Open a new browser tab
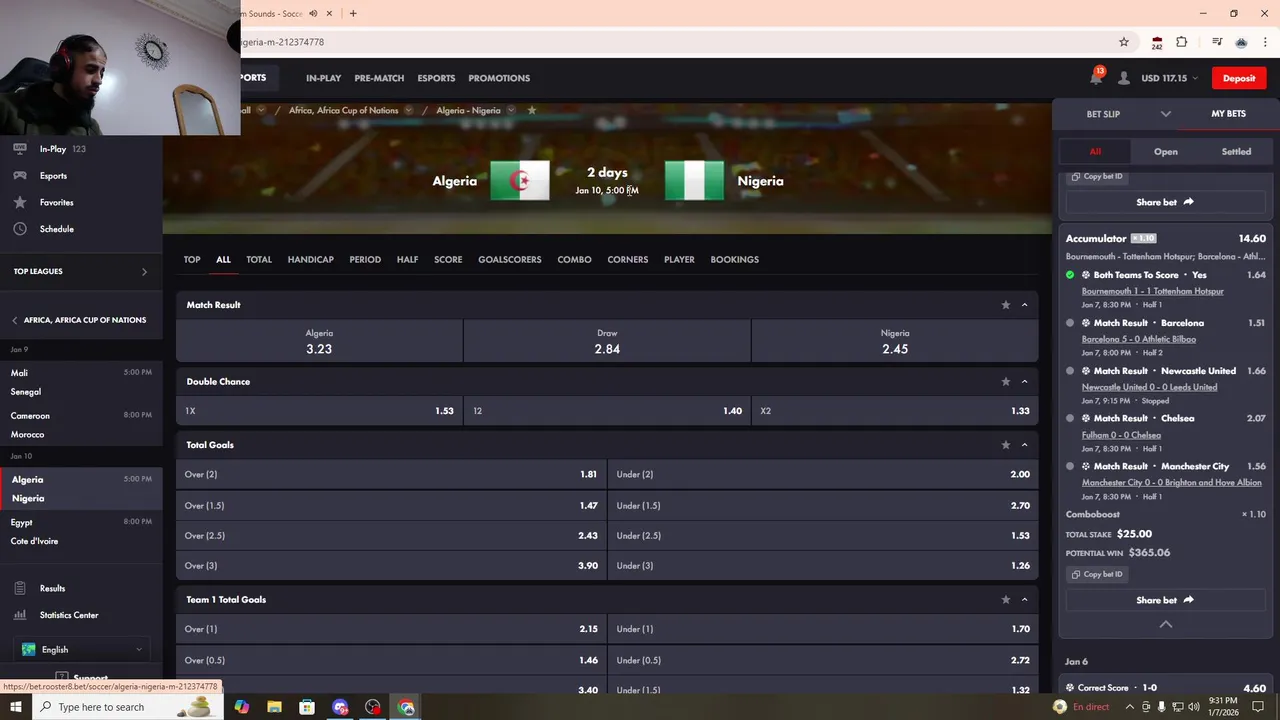This screenshot has width=1280, height=720. 353,13
